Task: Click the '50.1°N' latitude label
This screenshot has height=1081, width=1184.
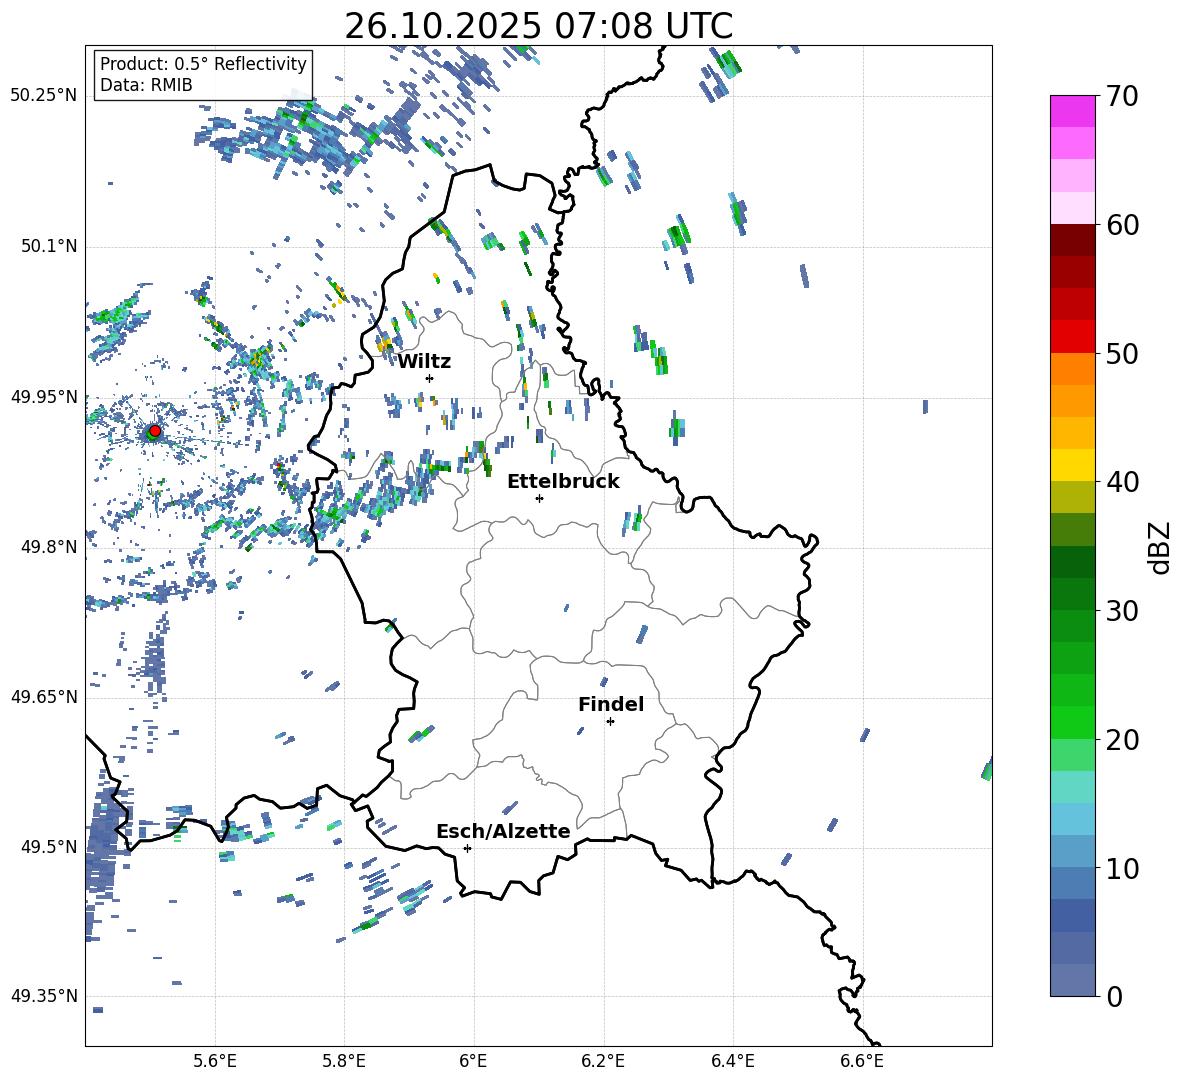Action: pos(49,246)
